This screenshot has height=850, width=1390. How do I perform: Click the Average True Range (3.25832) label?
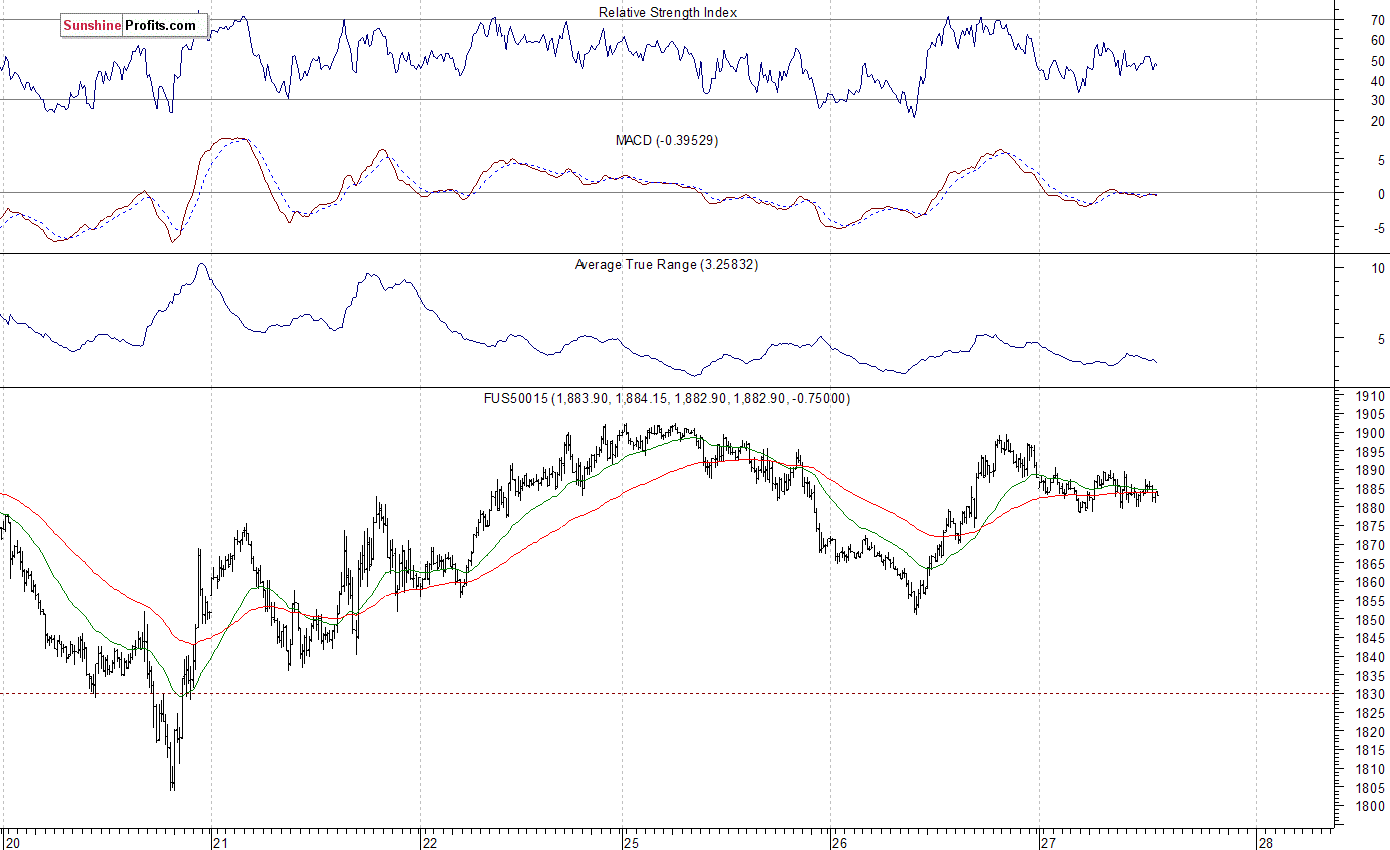coord(666,265)
